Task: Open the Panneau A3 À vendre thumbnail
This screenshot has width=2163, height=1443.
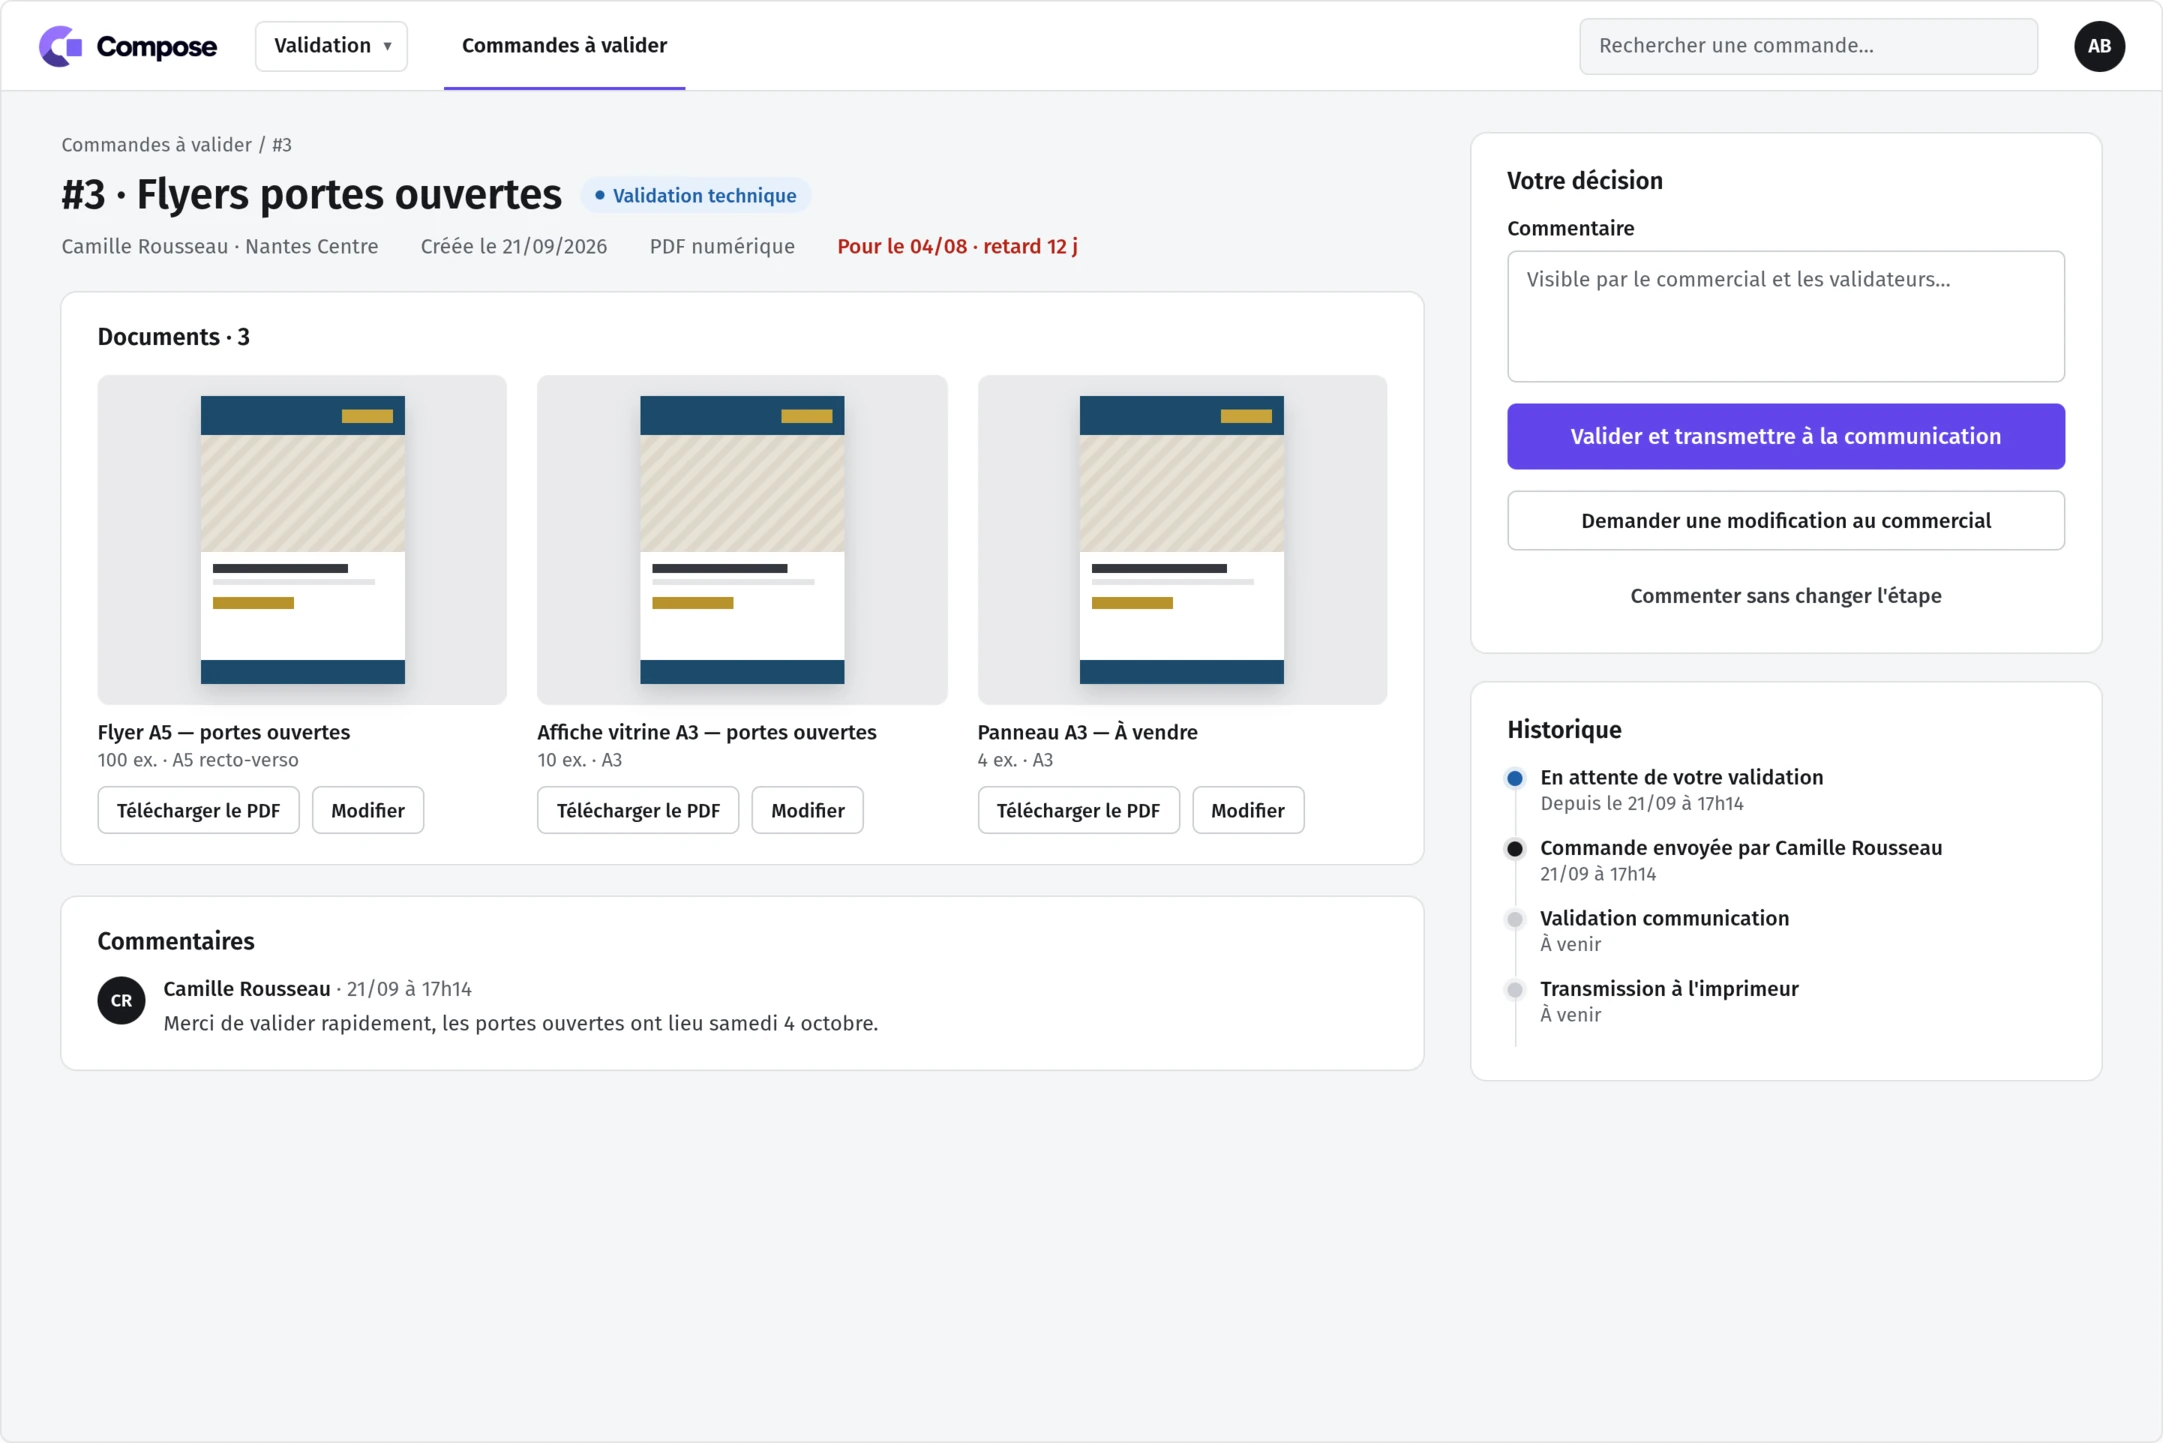Action: (x=1182, y=540)
